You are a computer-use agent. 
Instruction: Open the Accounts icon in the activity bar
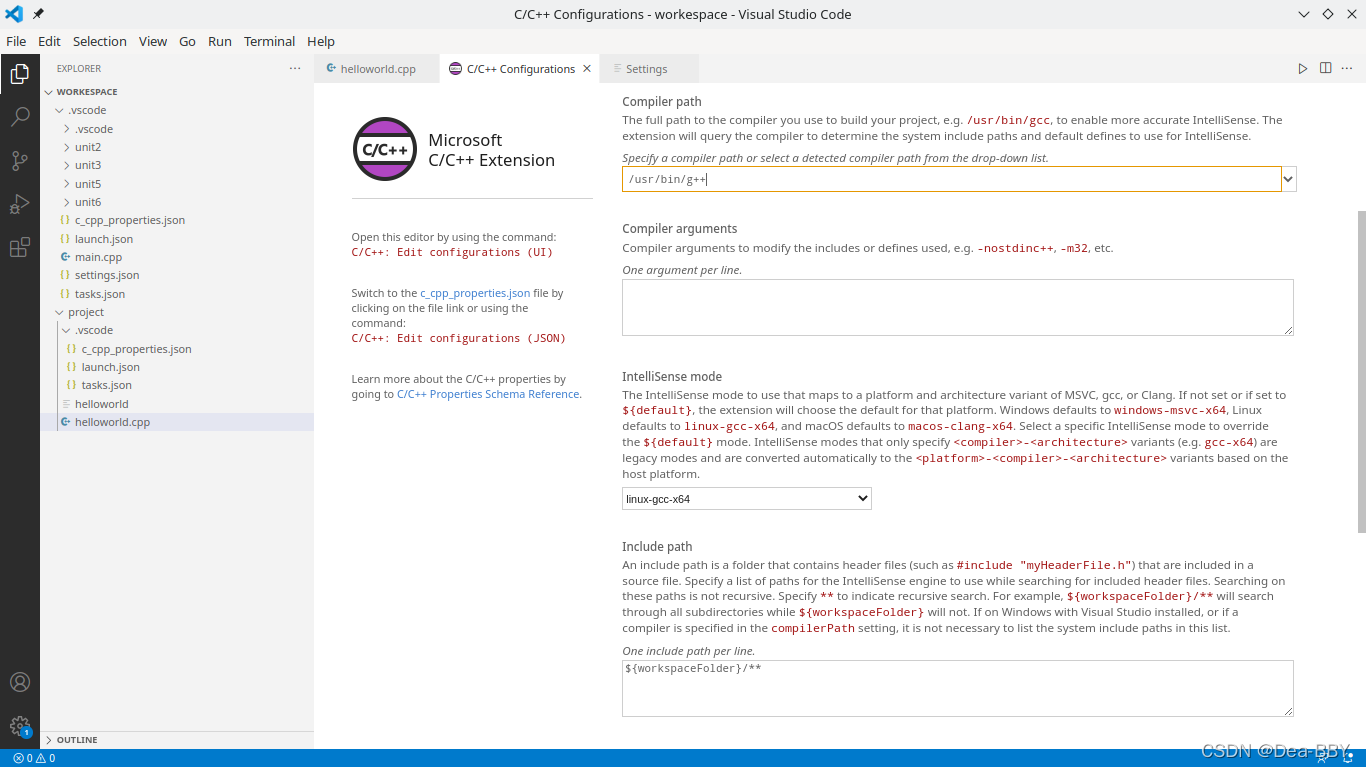click(x=20, y=682)
